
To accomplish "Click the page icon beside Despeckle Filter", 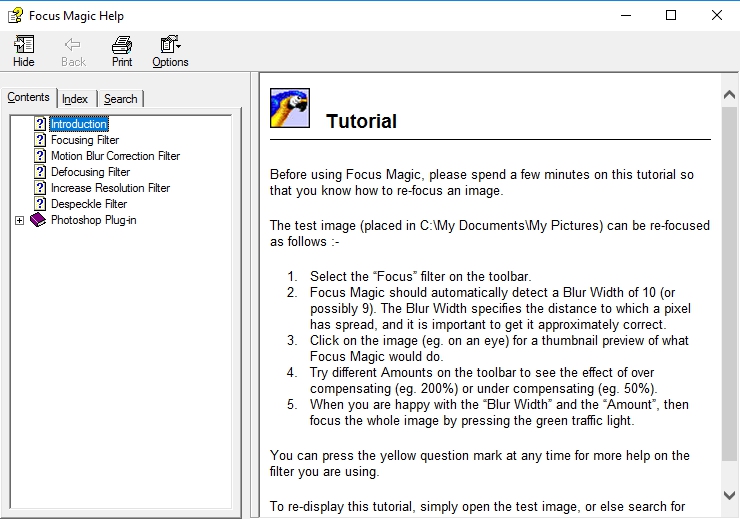I will 40,204.
